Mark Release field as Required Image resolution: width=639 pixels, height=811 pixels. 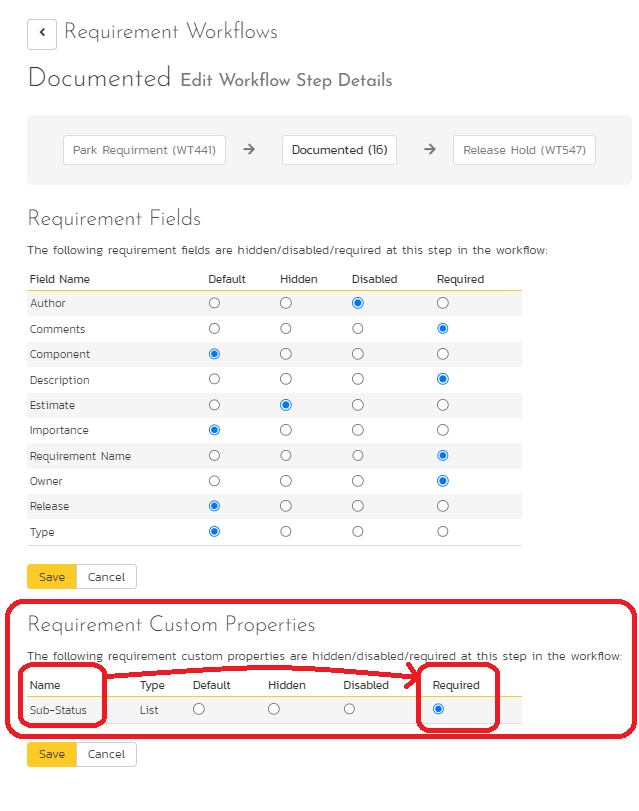[x=443, y=506]
